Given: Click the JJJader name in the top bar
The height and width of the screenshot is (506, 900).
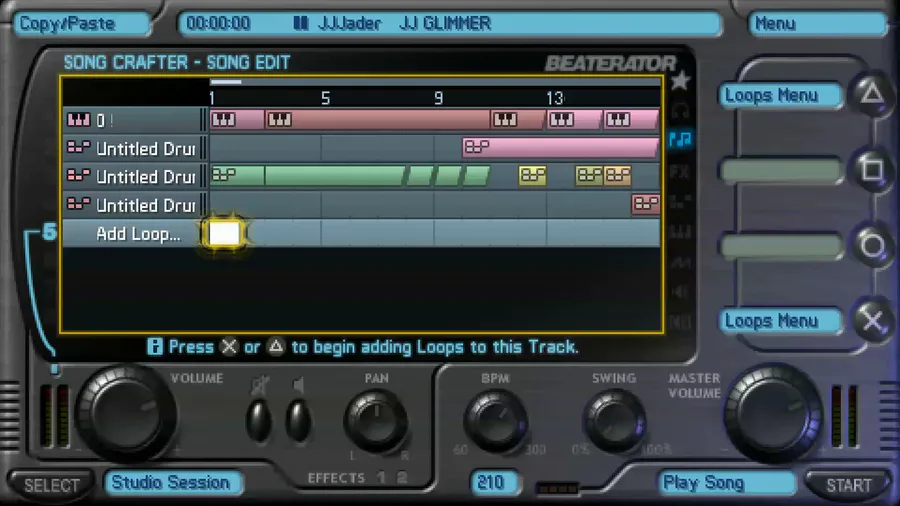Looking at the screenshot, I should (349, 24).
